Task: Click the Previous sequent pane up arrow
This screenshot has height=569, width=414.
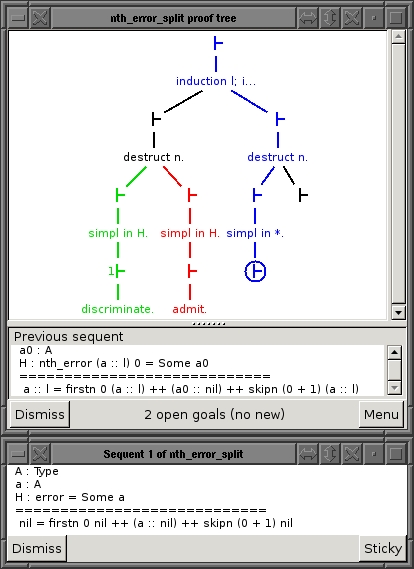Action: tap(394, 352)
